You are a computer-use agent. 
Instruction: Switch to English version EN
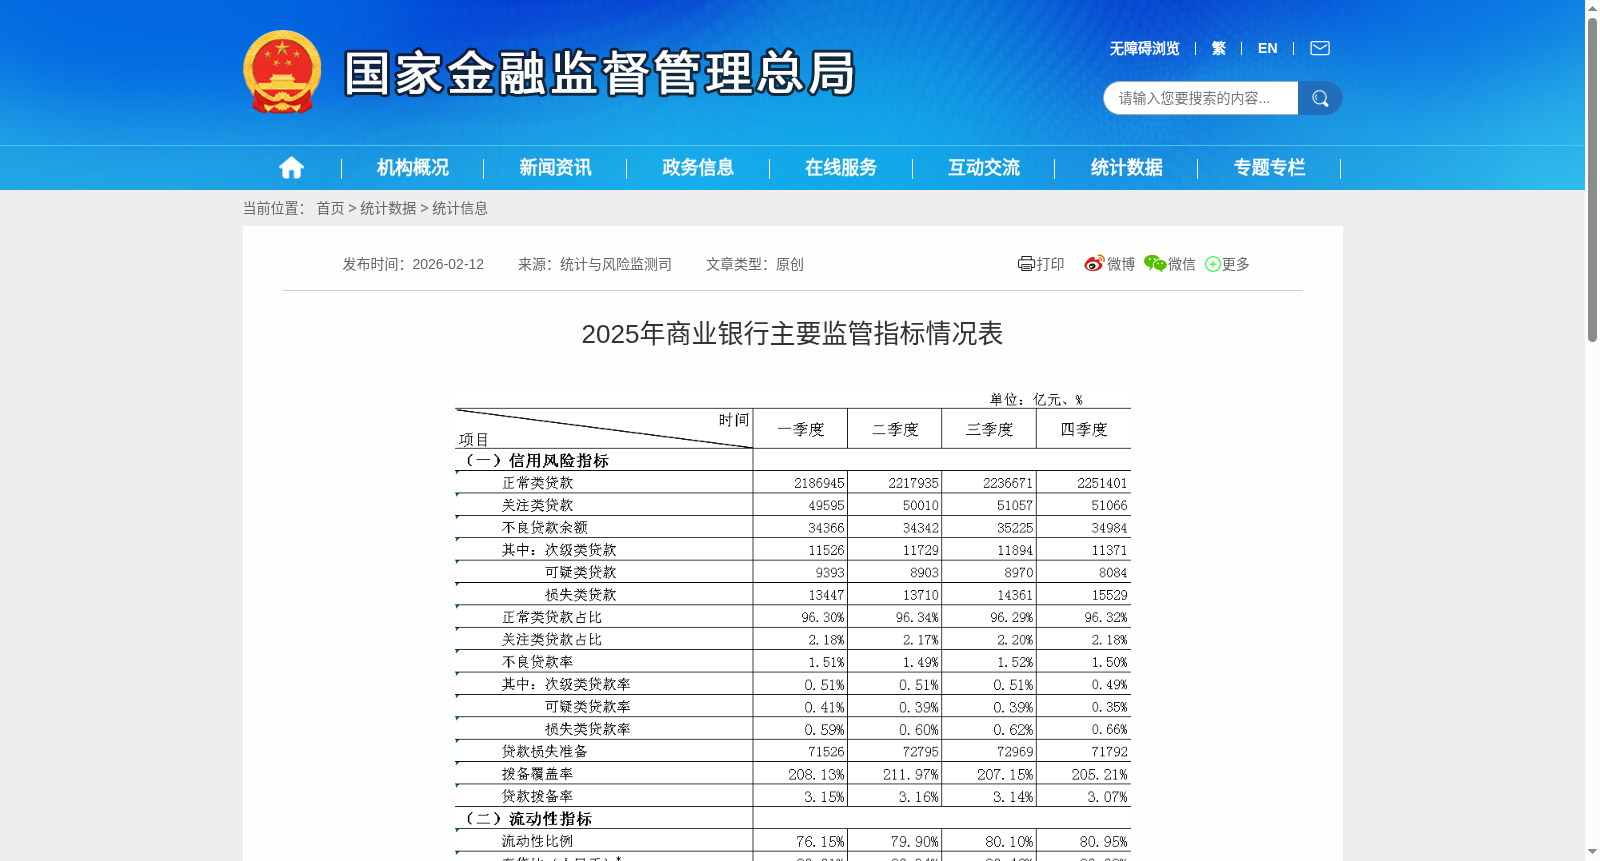point(1267,48)
